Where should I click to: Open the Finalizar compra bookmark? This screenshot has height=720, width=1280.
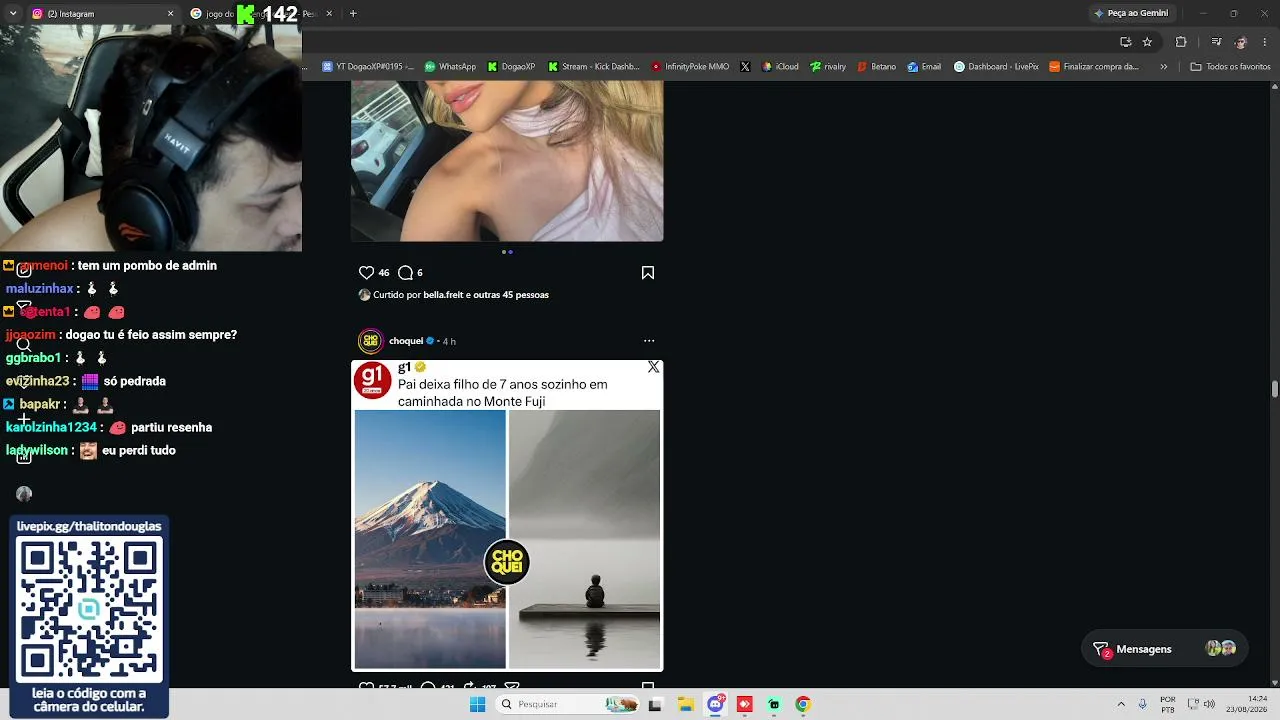click(1094, 67)
